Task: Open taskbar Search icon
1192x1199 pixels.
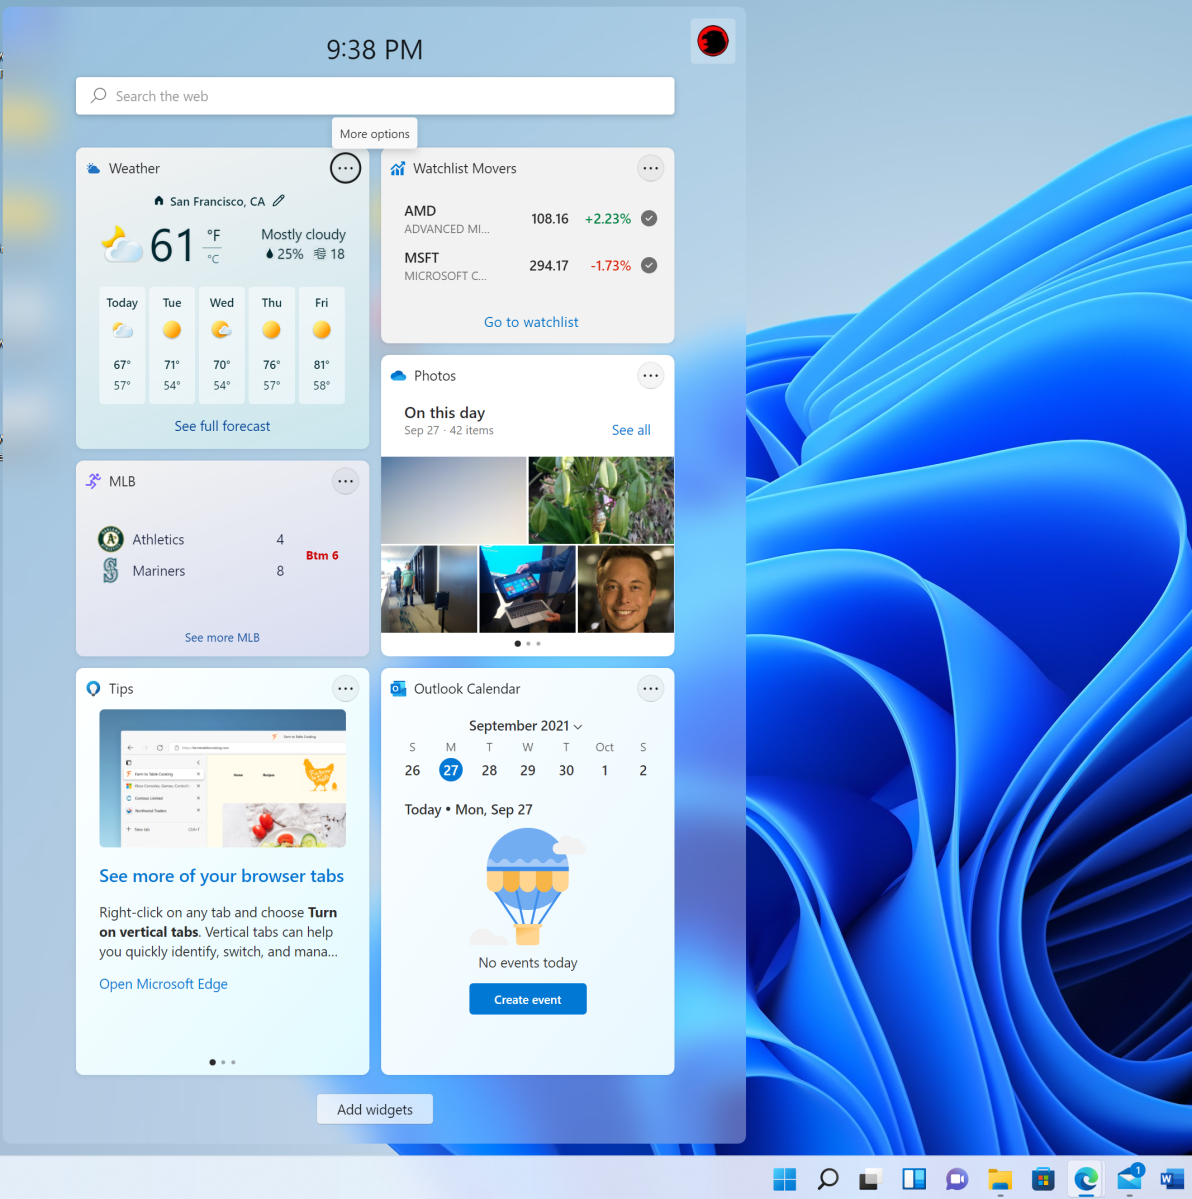Action: 827,1179
